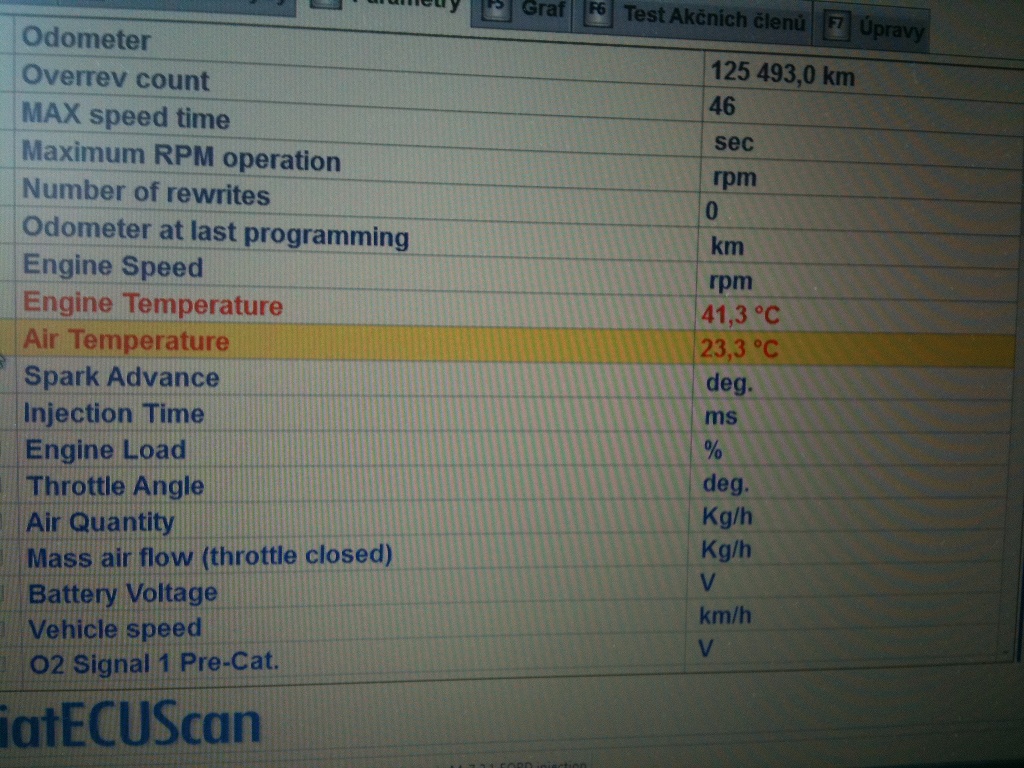Switch to the Graf tab
This screenshot has height=768, width=1024.
(x=543, y=10)
